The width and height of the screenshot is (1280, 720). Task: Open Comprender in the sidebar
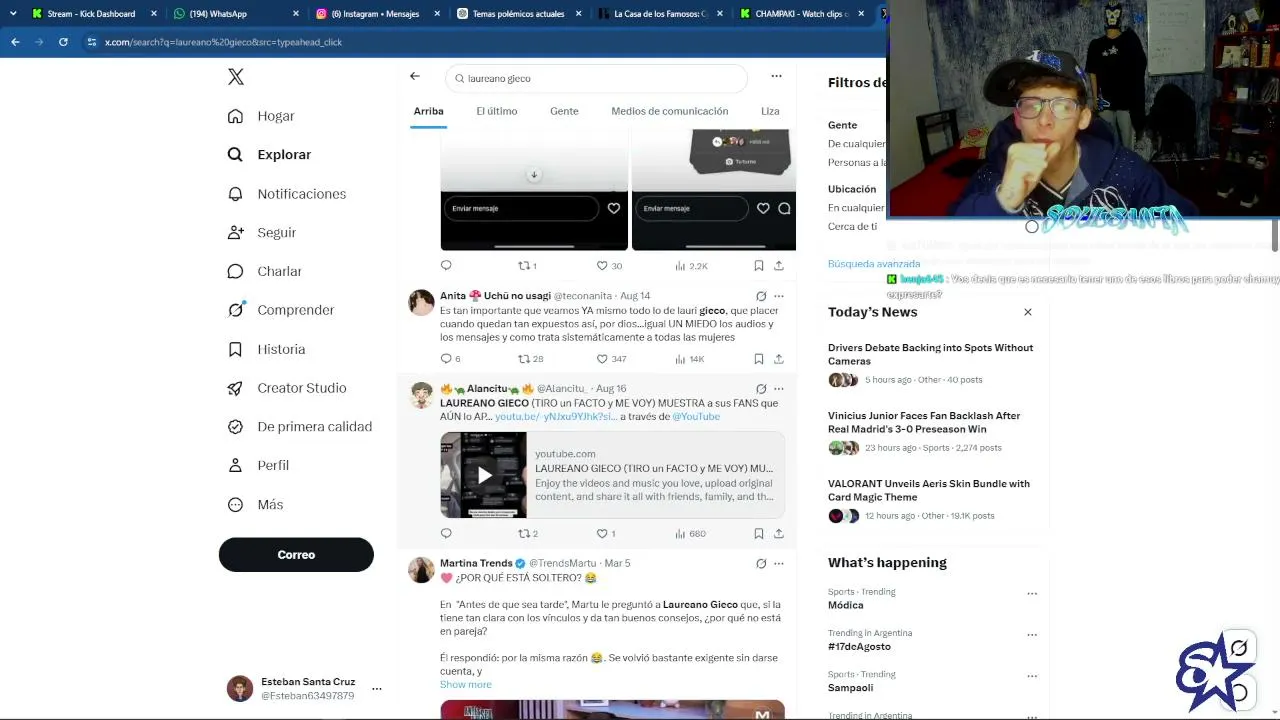pyautogui.click(x=281, y=310)
